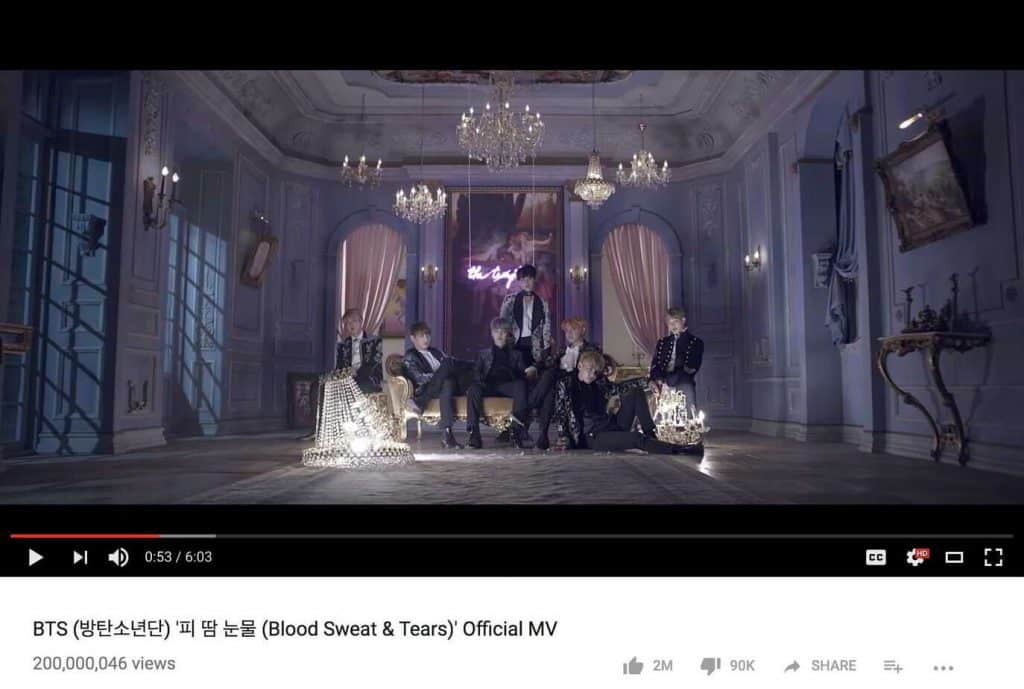Skip to the next video
This screenshot has width=1024, height=689.
click(x=80, y=557)
